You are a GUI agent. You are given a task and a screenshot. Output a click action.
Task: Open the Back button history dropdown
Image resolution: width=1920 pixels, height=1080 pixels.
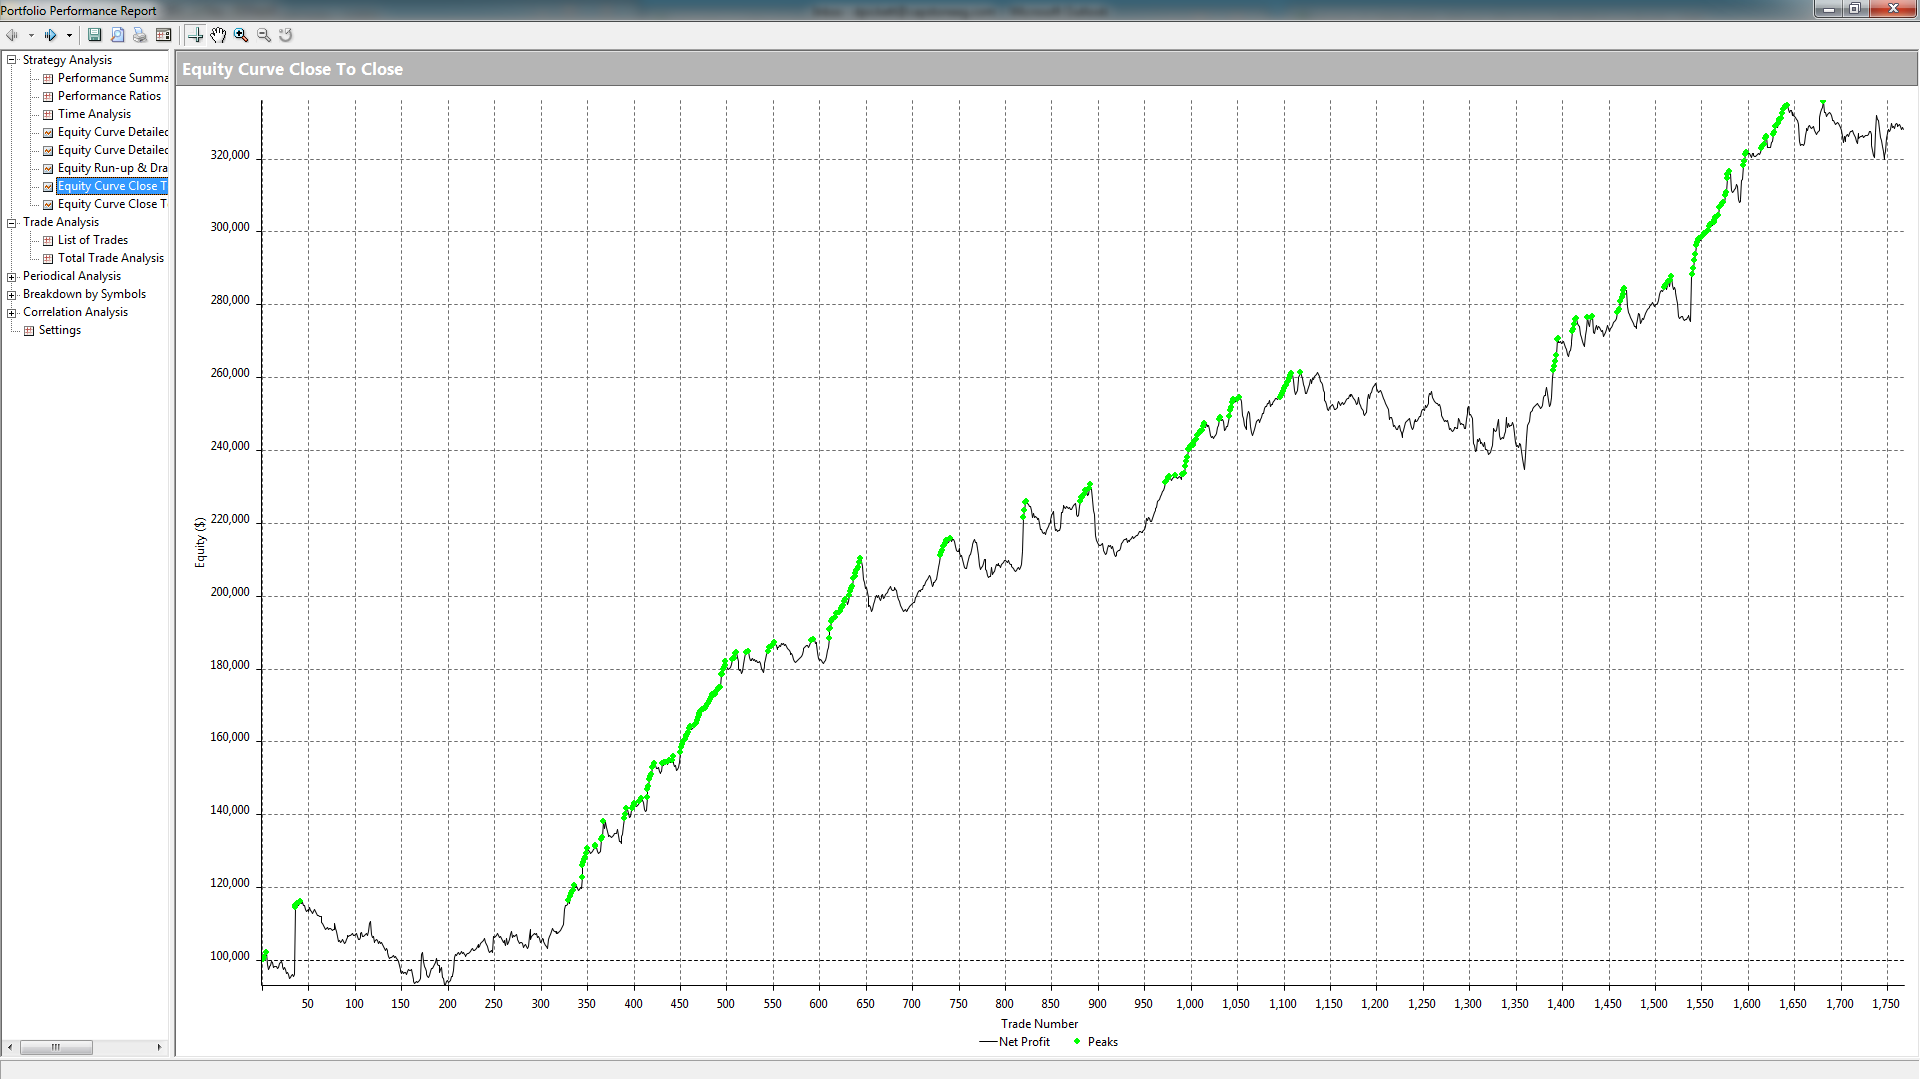click(31, 36)
